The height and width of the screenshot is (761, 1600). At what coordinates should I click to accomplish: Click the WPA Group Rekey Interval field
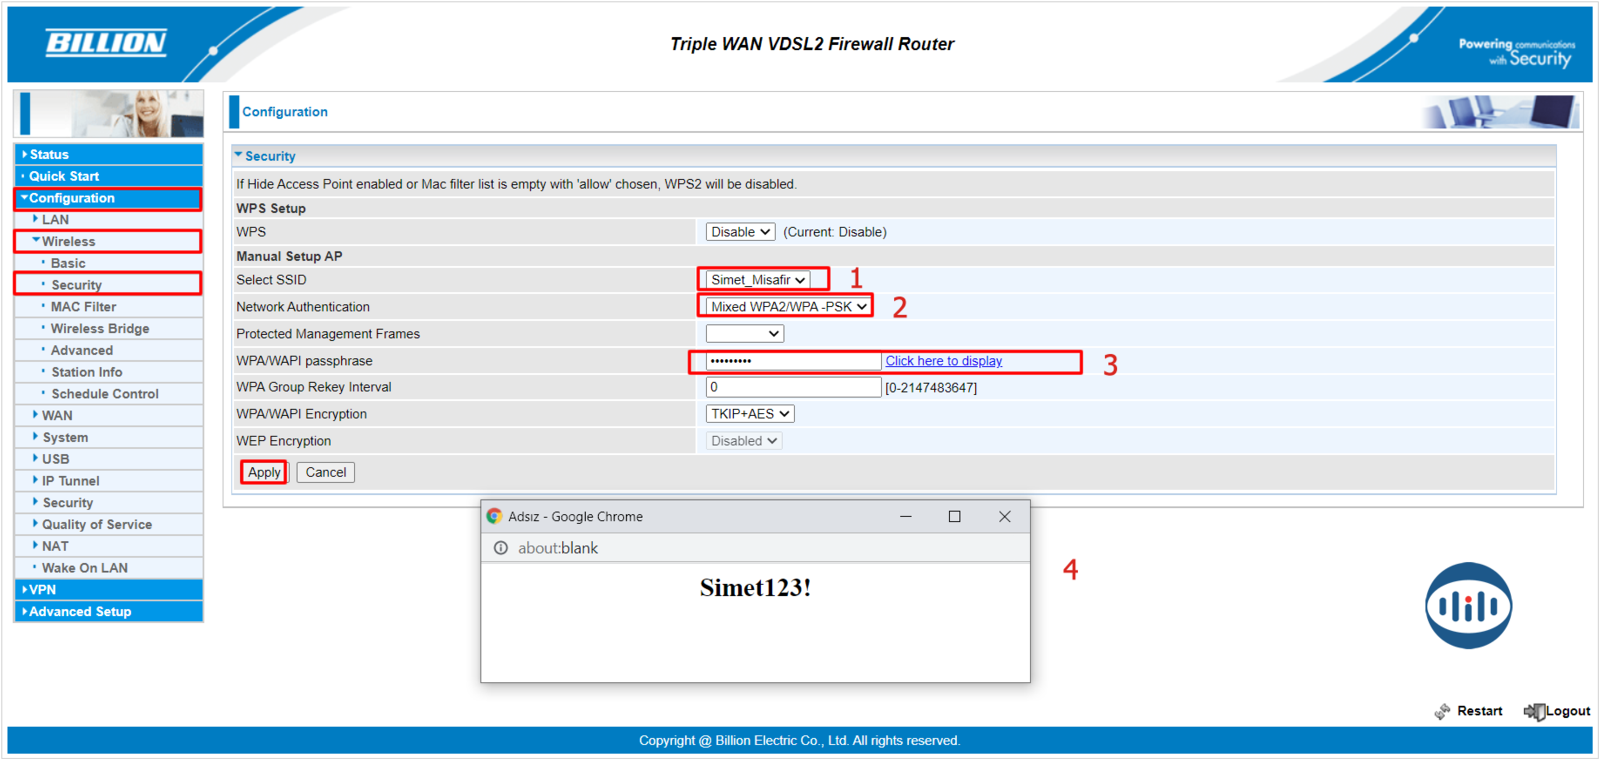click(x=792, y=387)
